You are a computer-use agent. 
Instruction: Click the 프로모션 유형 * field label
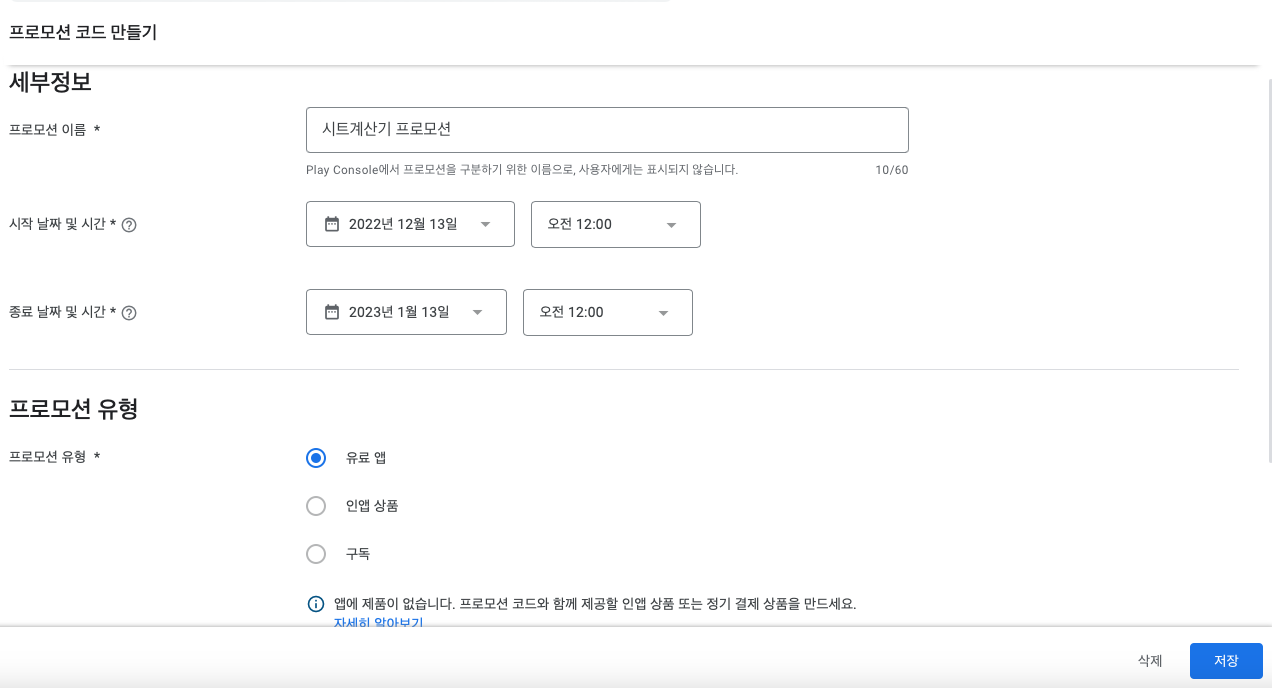[55, 457]
